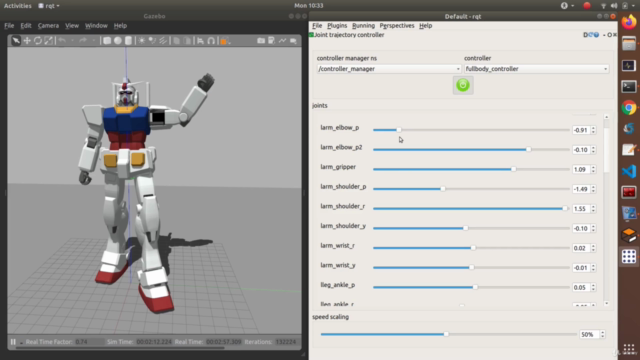Click the larm_shoulder_p value field -1.49
Image resolution: width=640 pixels, height=360 pixels.
581,189
